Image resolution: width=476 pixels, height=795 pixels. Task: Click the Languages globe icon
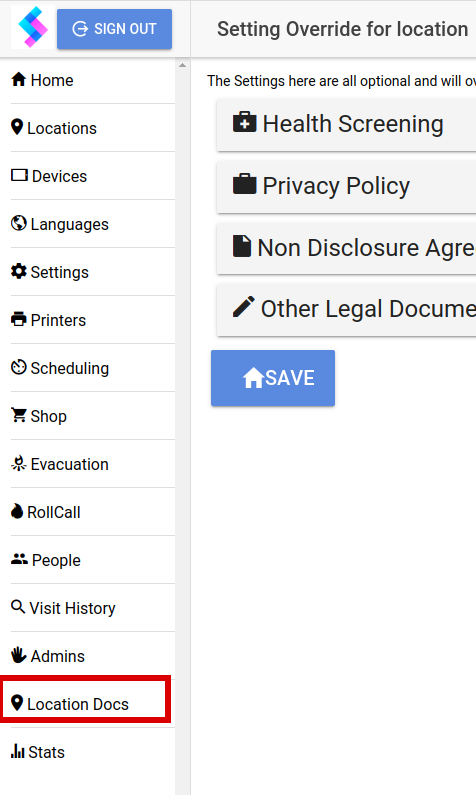(19, 223)
